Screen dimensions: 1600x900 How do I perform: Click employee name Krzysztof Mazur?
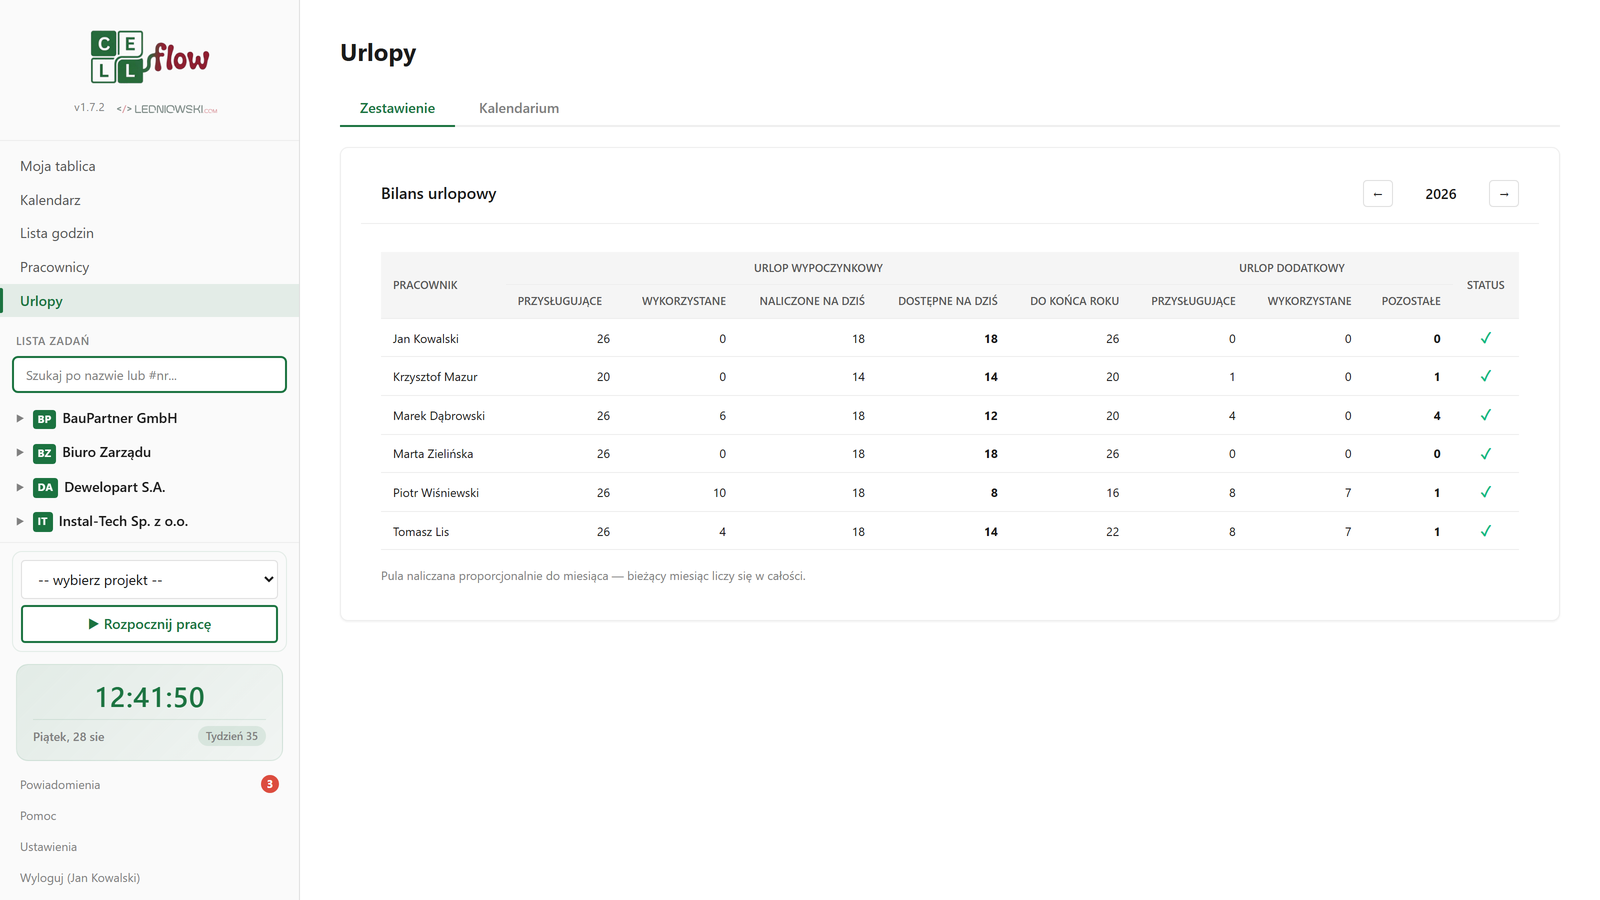(435, 377)
